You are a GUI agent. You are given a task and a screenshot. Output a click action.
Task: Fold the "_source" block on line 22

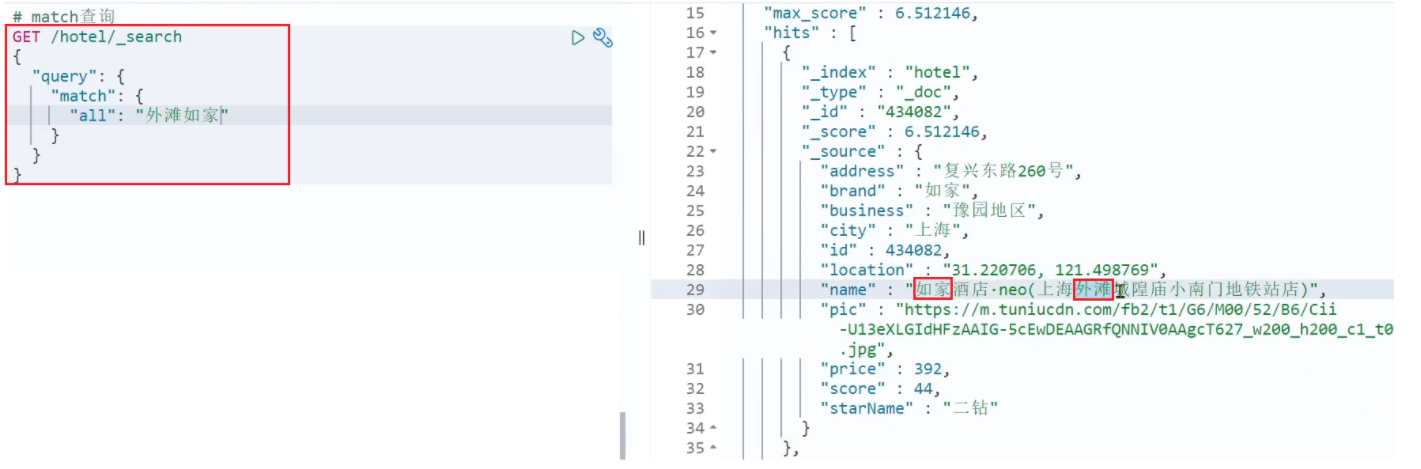pos(713,151)
